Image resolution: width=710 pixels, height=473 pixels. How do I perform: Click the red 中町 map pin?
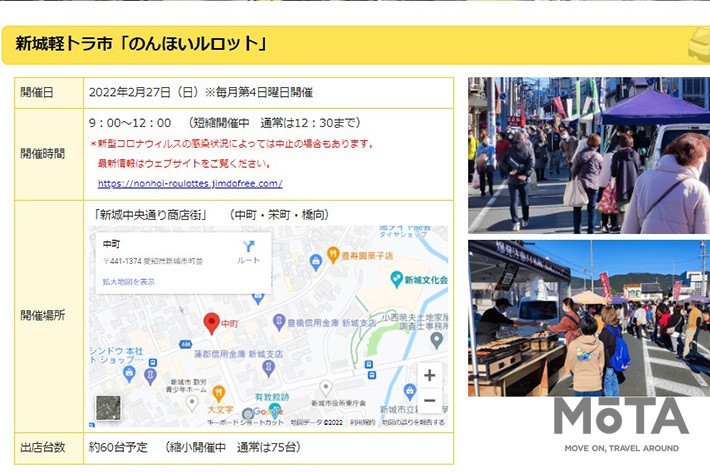coord(211,324)
